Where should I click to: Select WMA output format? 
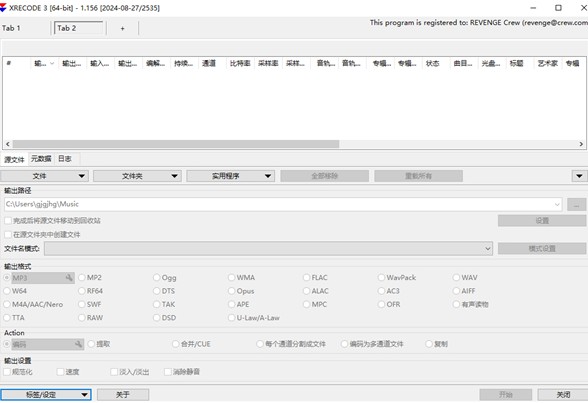click(x=242, y=278)
